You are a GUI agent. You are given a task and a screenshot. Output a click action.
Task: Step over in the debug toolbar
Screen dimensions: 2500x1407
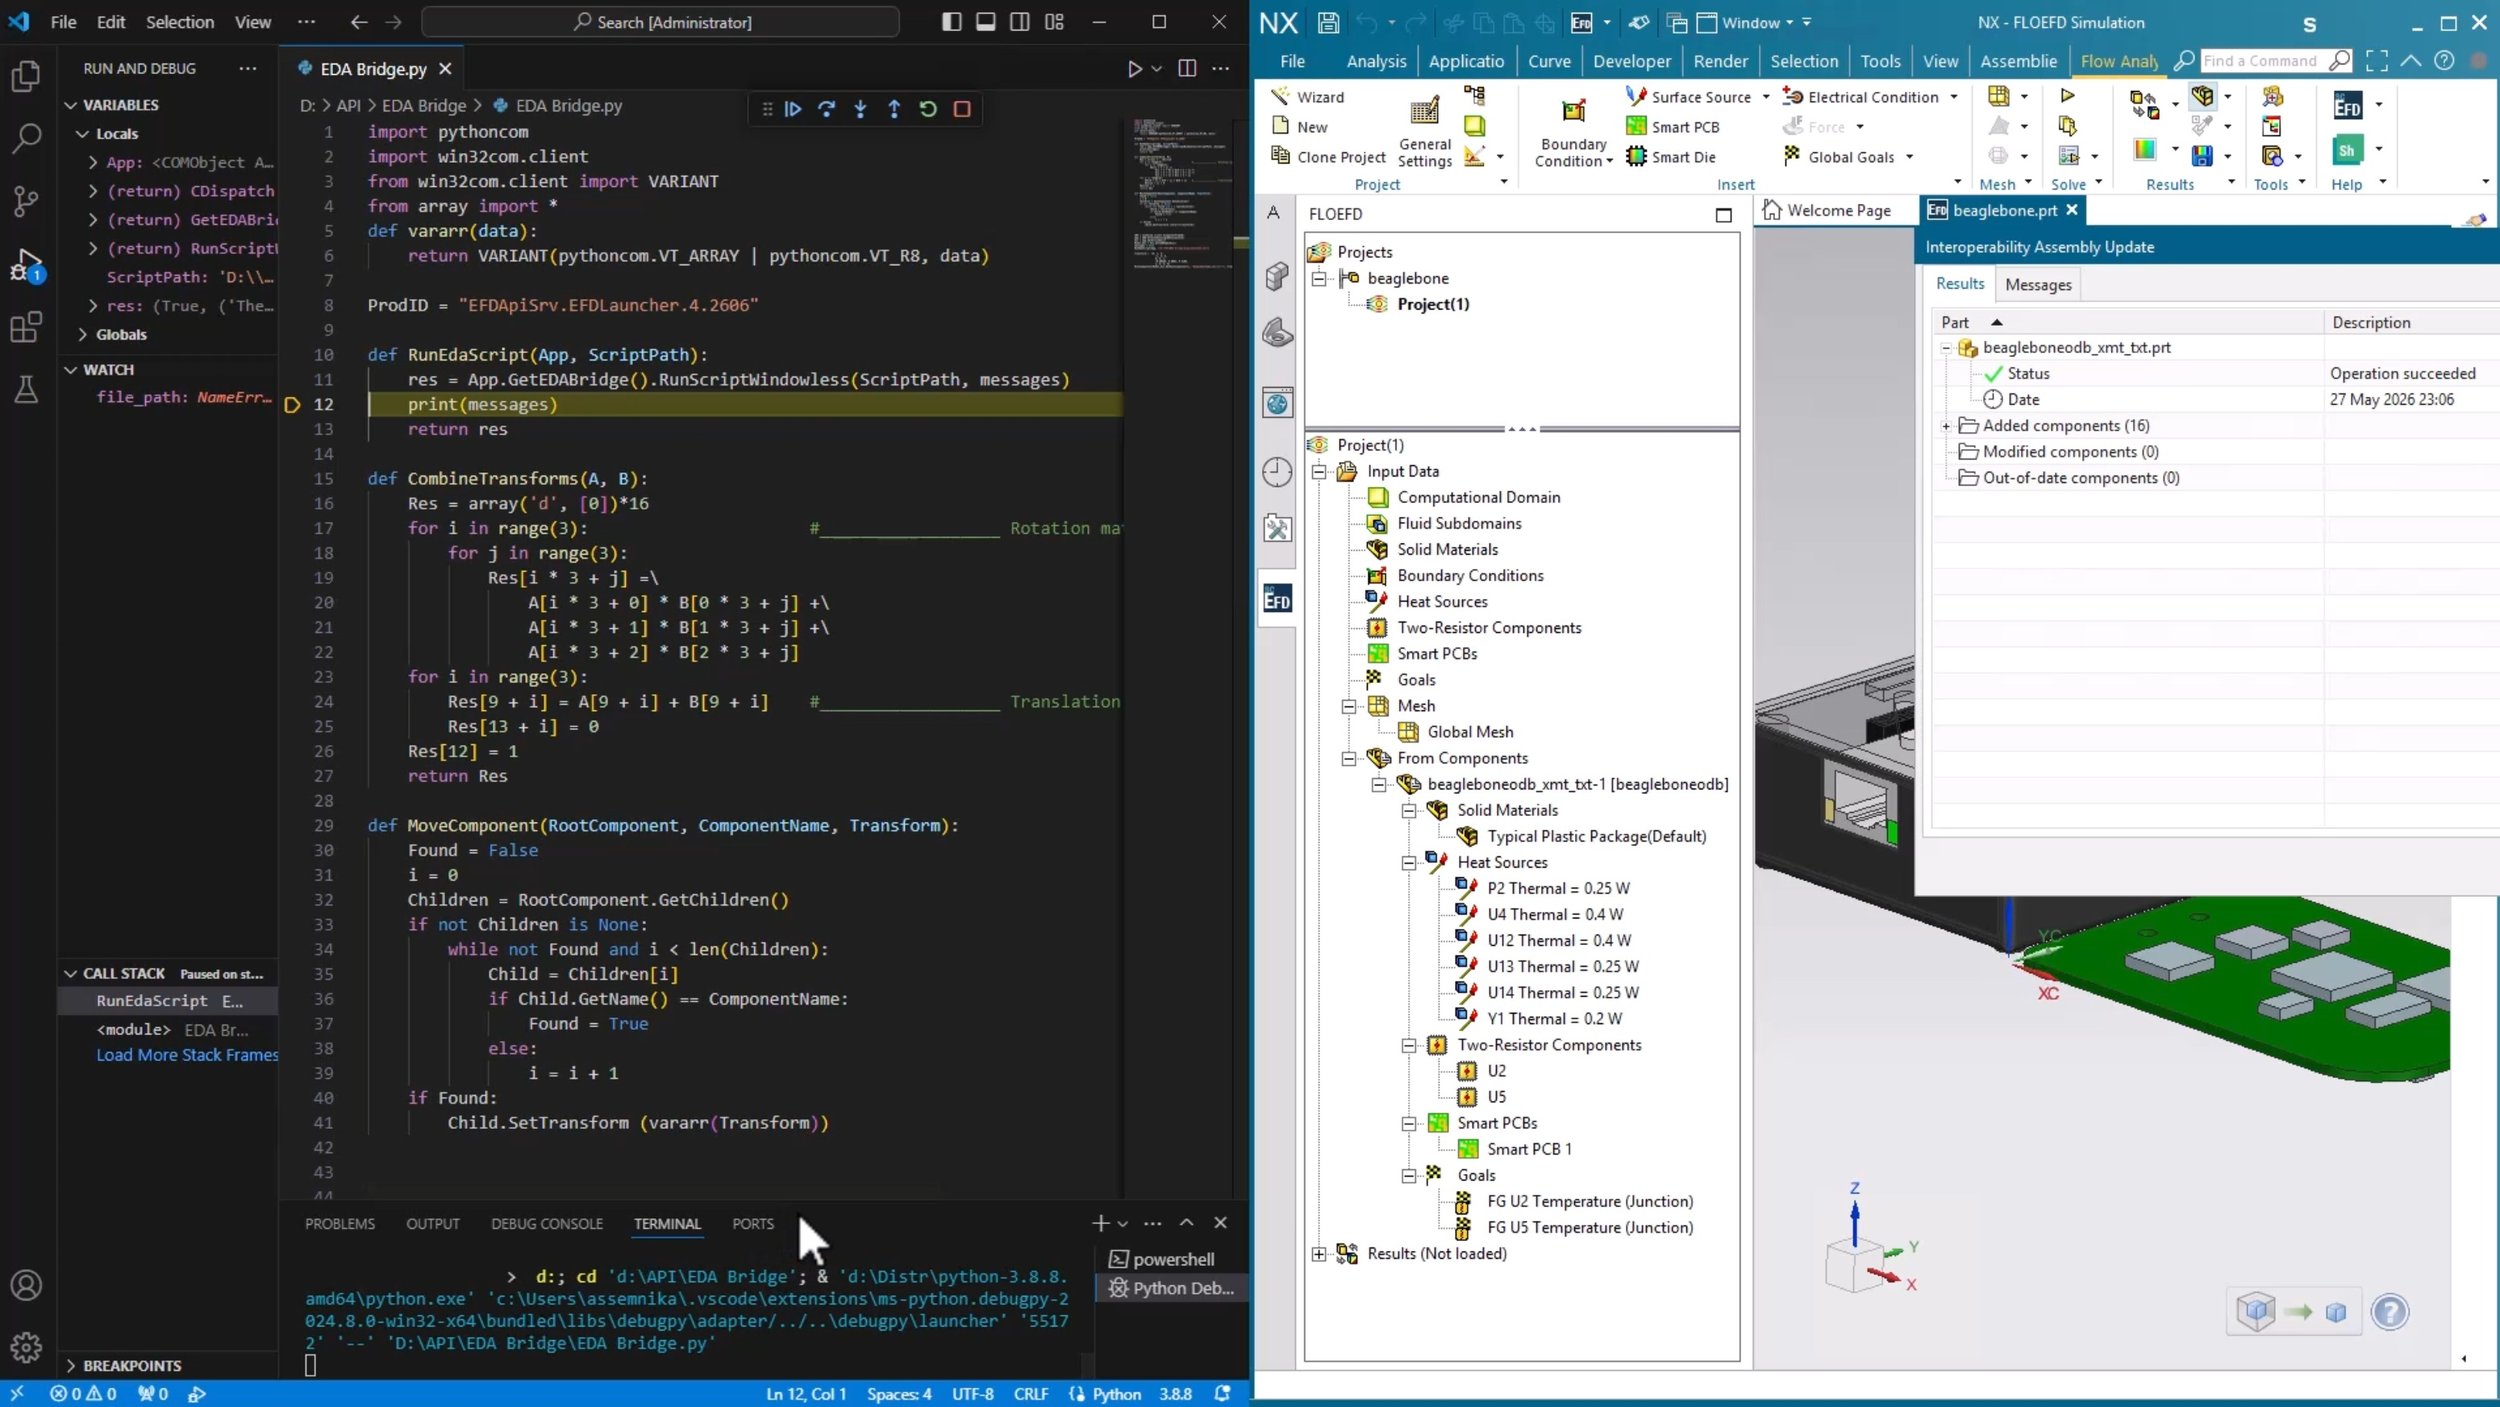(827, 109)
